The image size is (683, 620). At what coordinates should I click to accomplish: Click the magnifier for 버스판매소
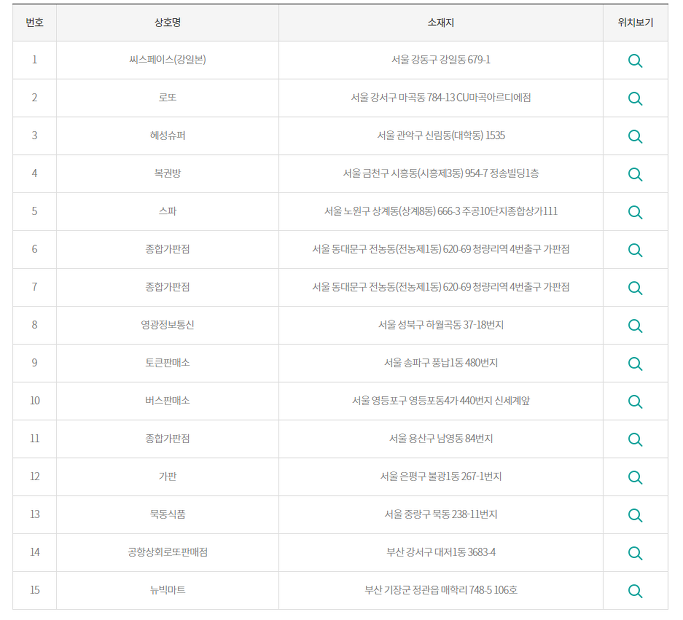(x=635, y=402)
